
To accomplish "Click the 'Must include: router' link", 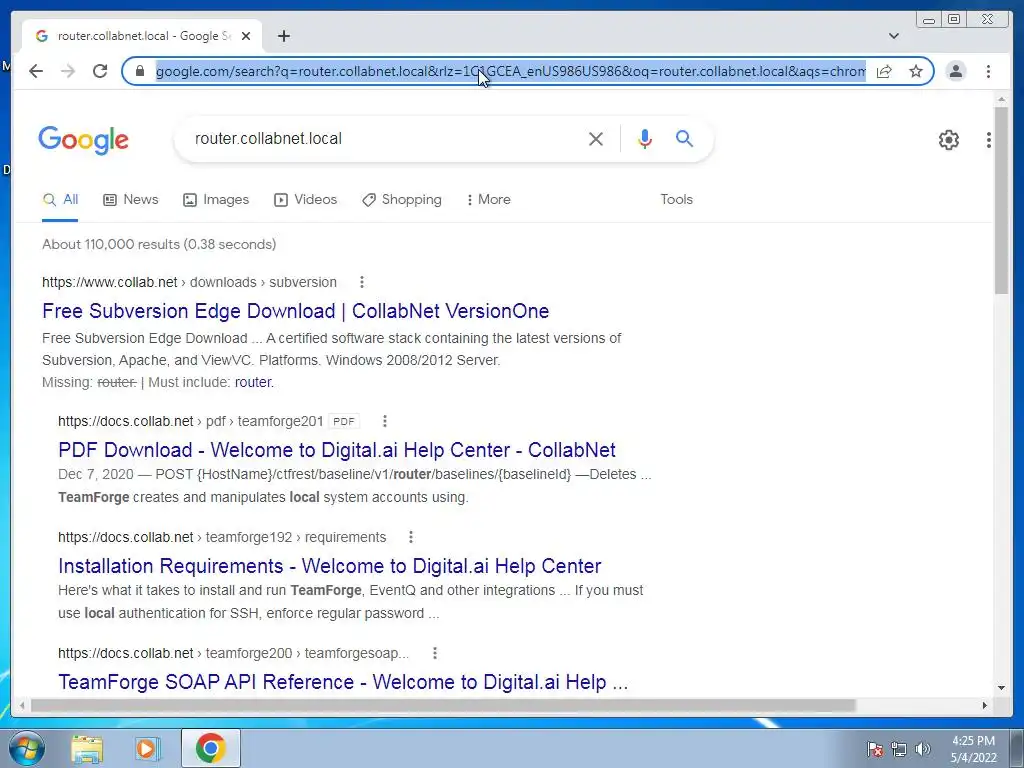I will tap(253, 383).
